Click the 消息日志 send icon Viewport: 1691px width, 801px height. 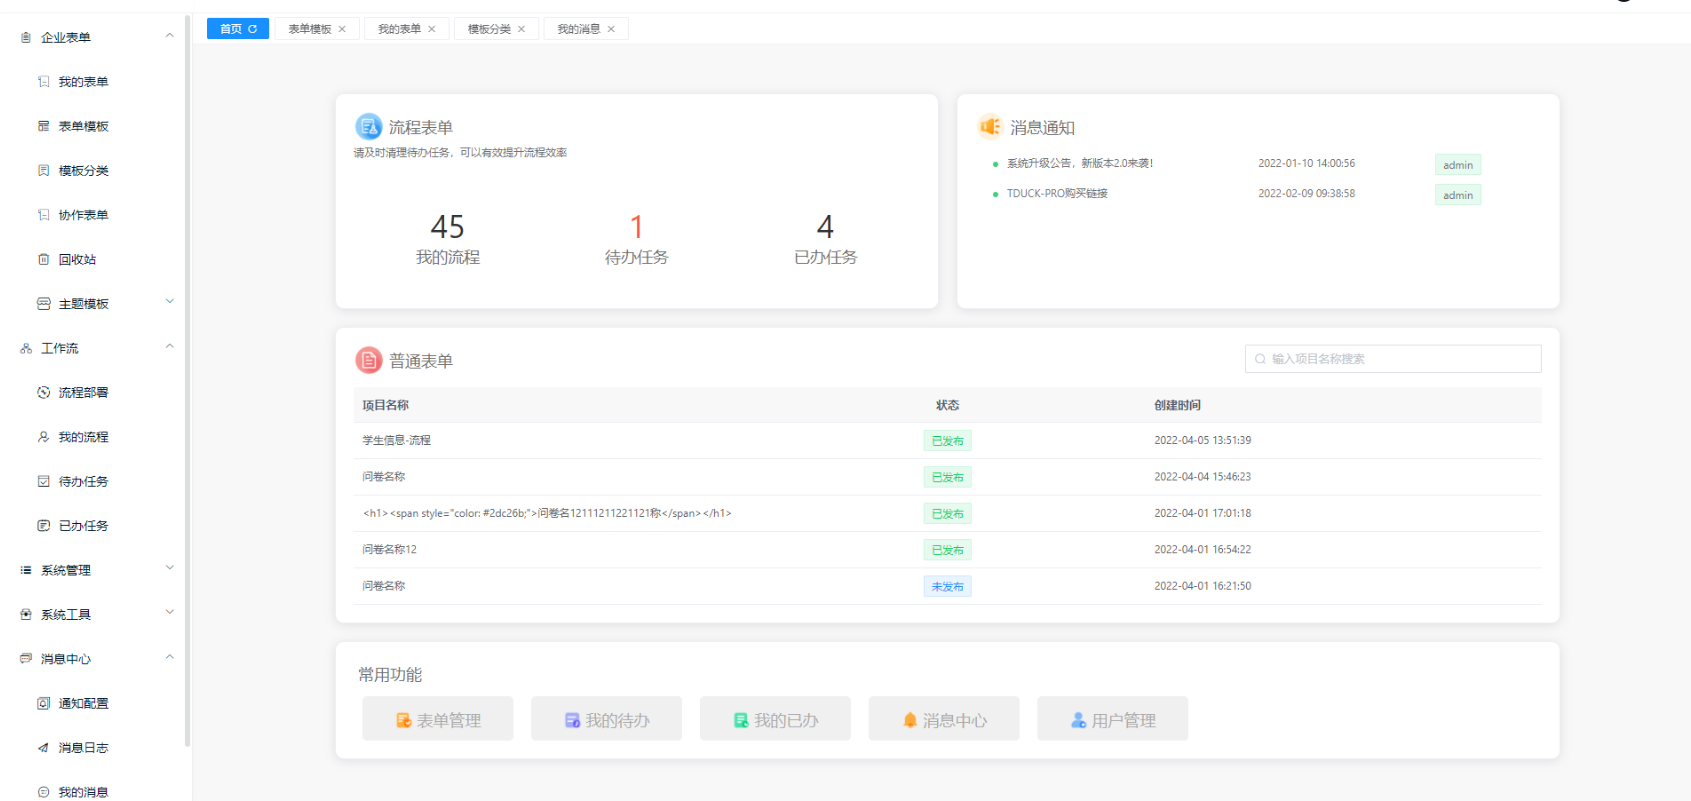(43, 747)
